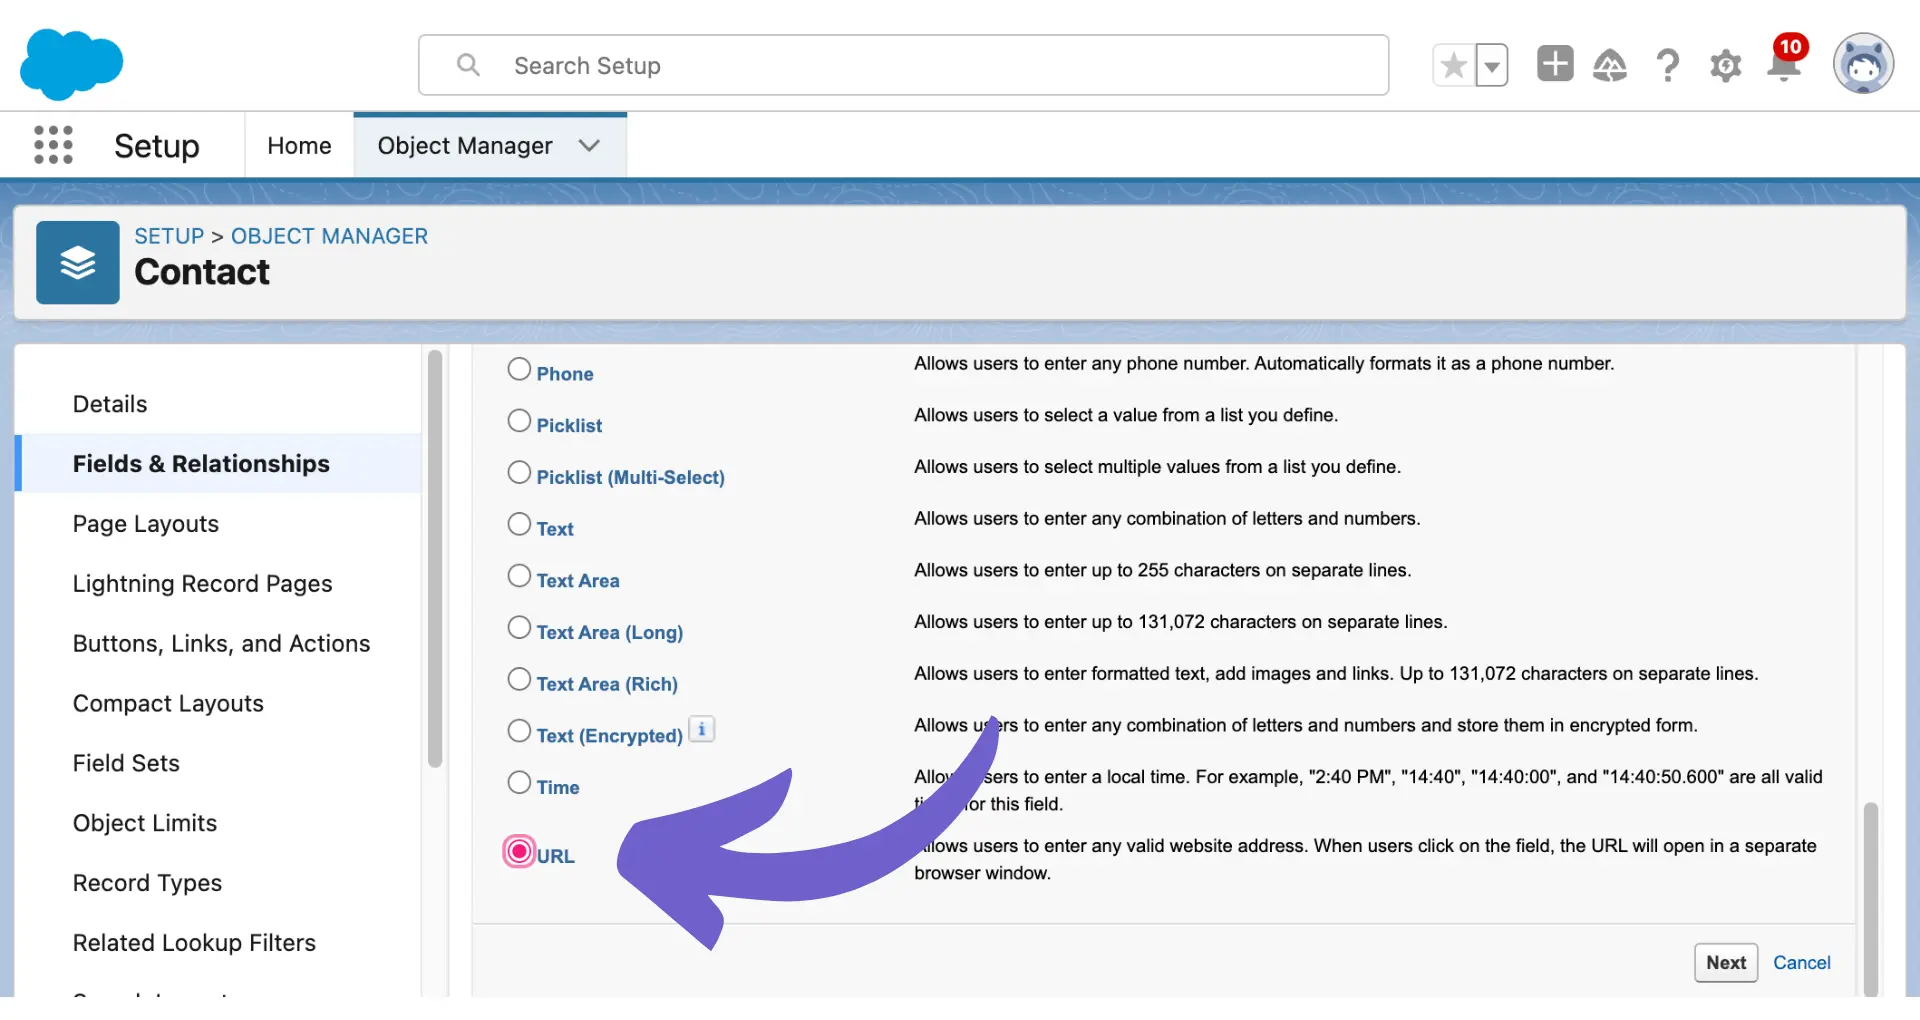Viewport: 1920px width, 1020px height.
Task: Open the Setup gear icon
Action: click(1725, 66)
